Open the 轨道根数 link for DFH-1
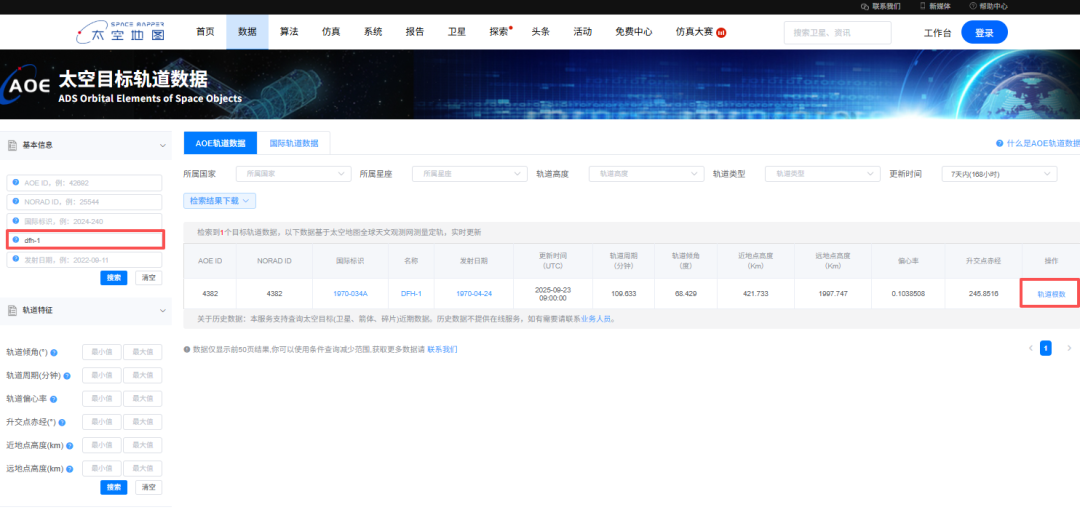Screen dimensions: 1080x526 tap(1050, 294)
